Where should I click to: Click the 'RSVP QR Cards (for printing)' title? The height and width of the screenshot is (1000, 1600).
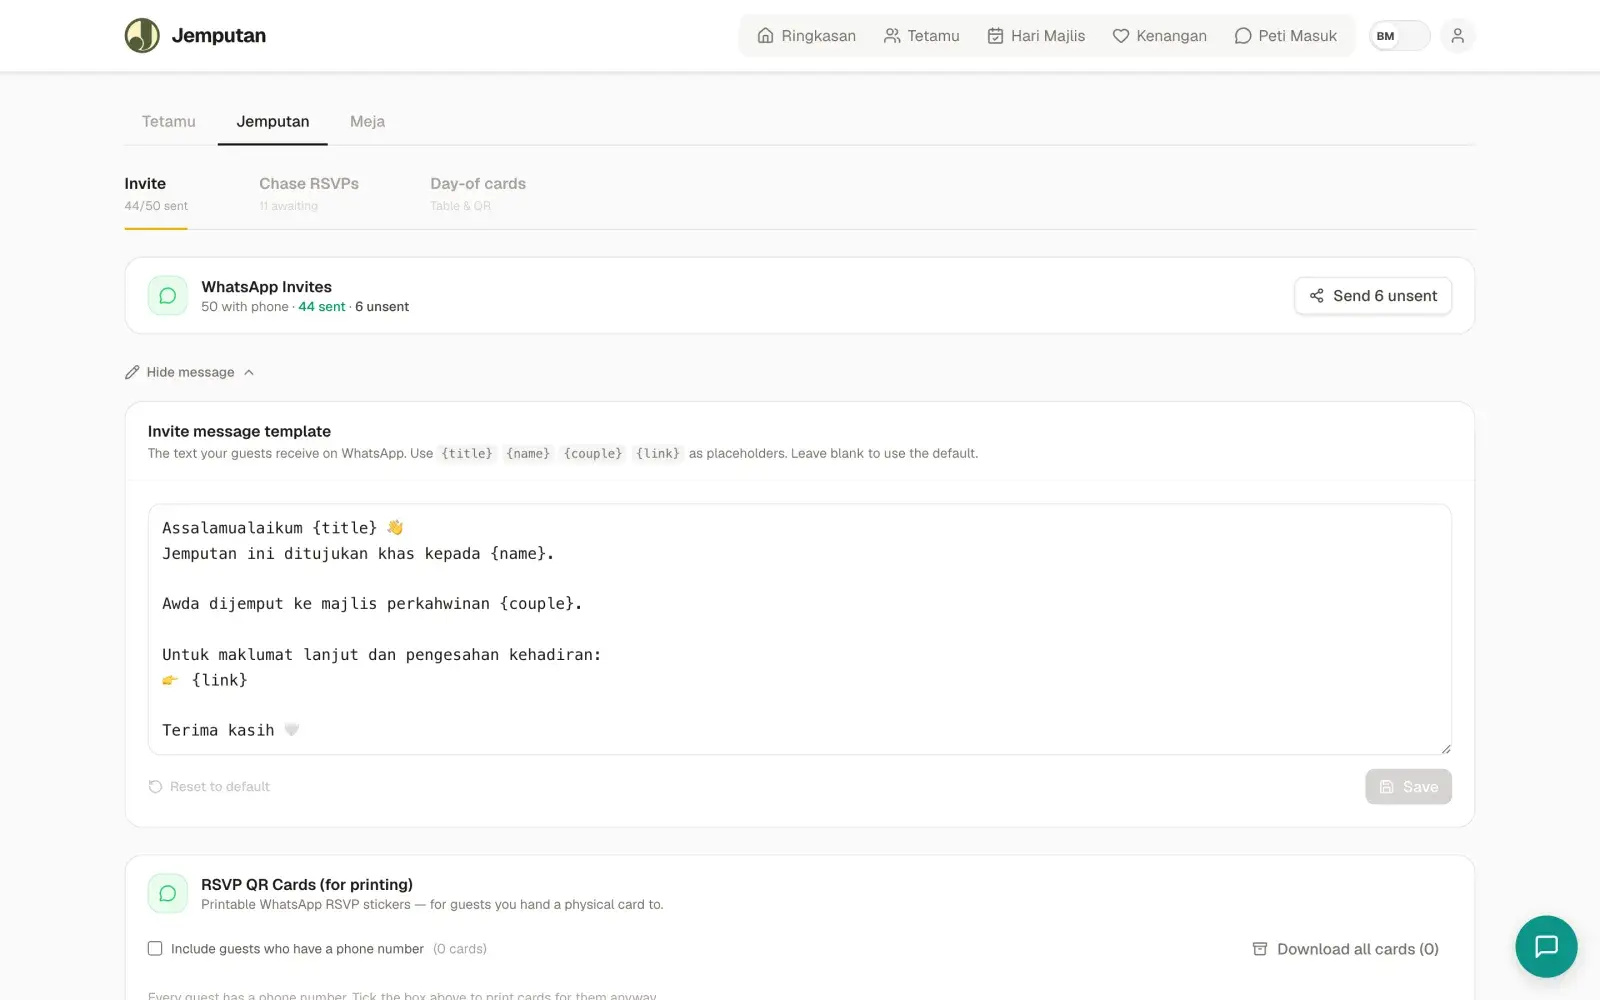tap(307, 884)
